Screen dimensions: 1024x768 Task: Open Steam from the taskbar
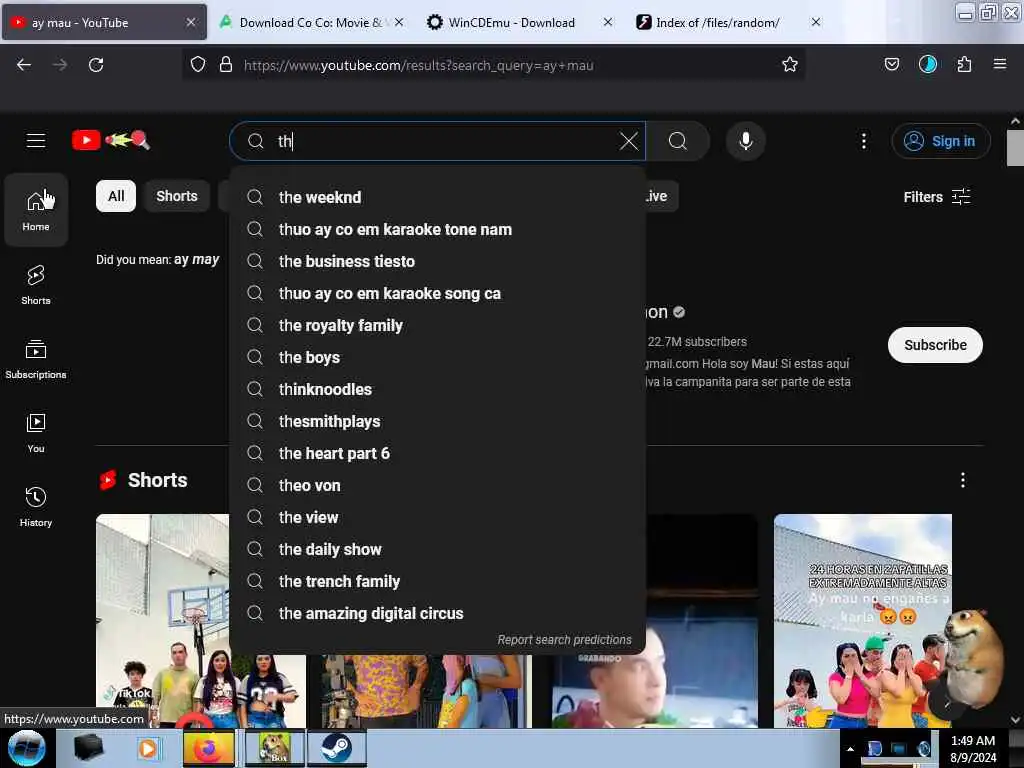(336, 748)
